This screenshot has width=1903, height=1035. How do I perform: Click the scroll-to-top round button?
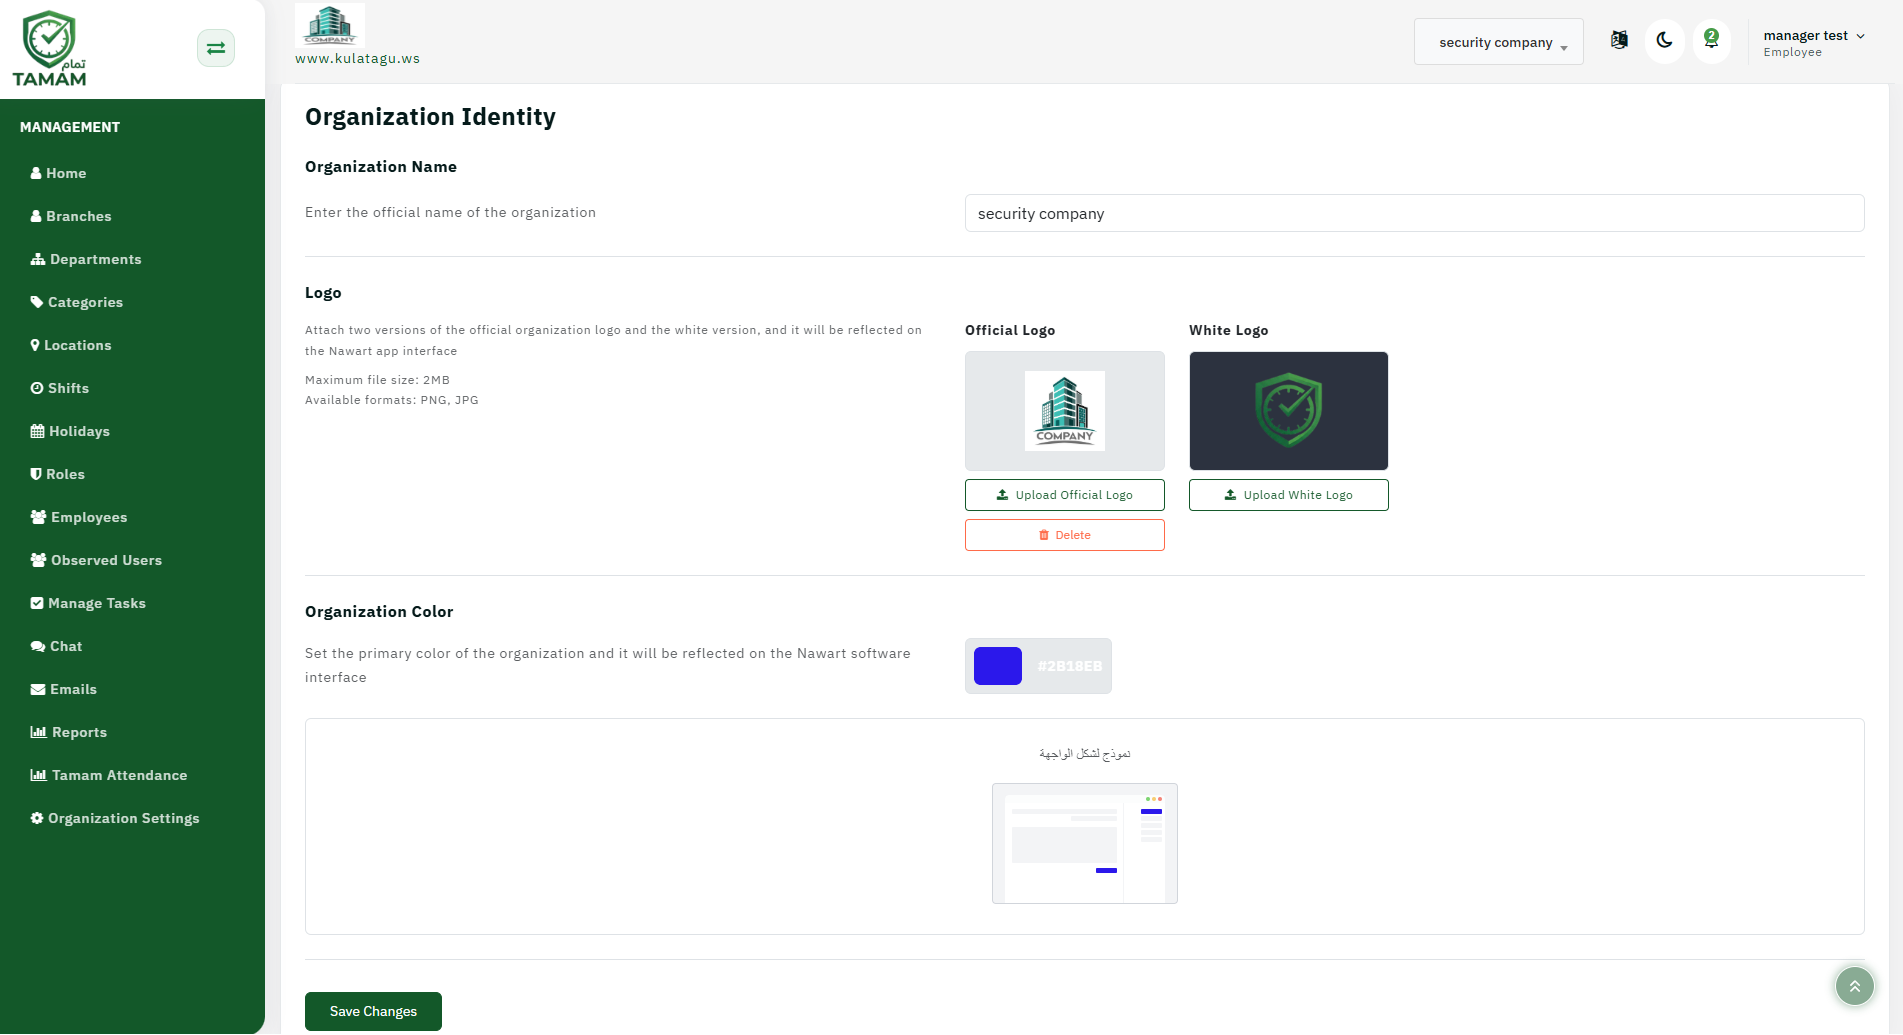coord(1855,986)
